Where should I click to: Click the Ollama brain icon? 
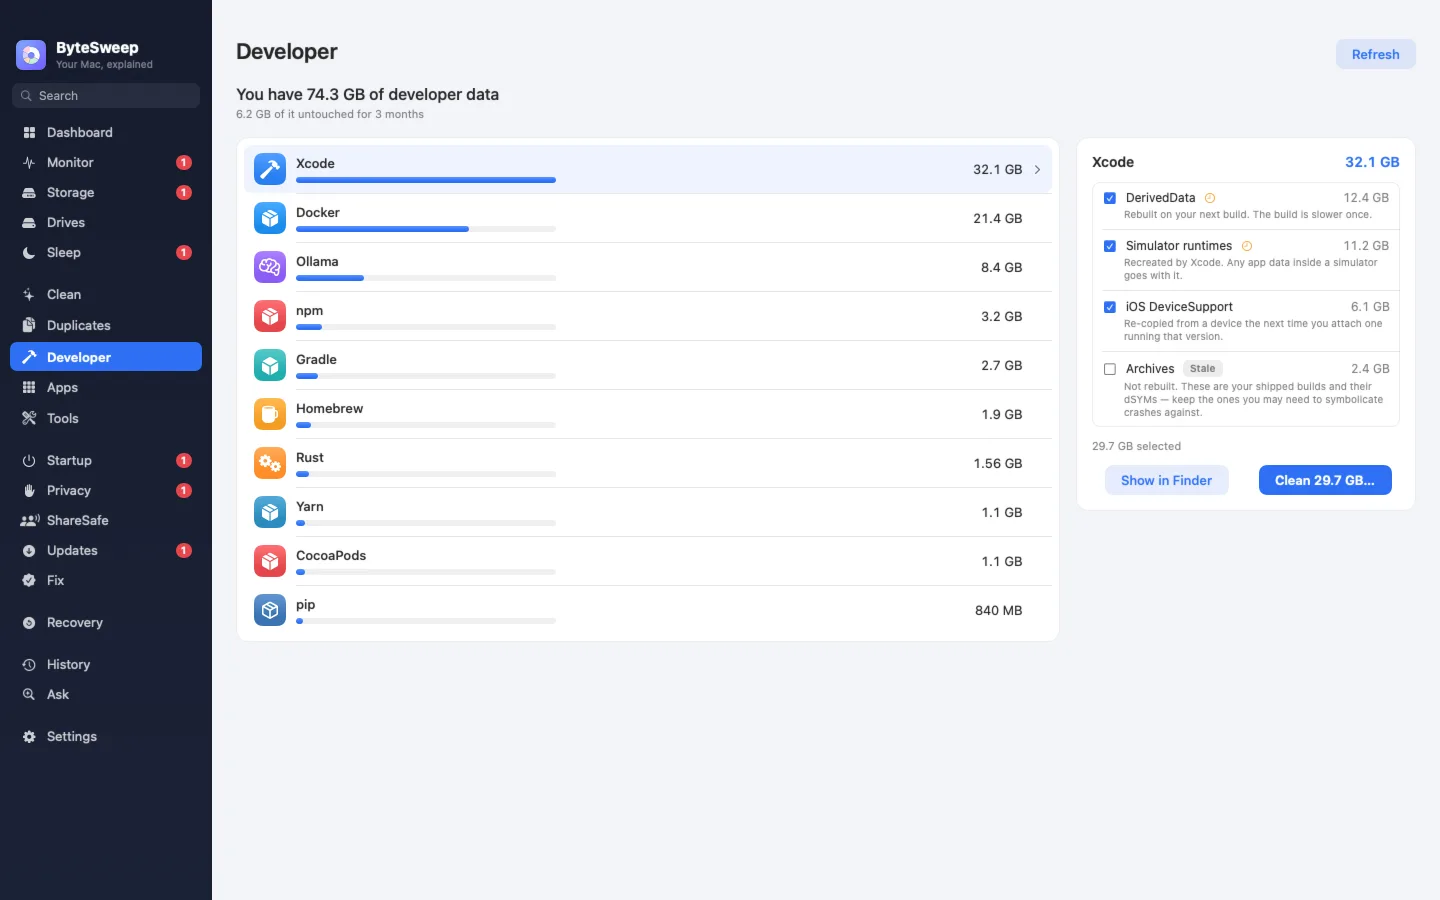coord(270,267)
